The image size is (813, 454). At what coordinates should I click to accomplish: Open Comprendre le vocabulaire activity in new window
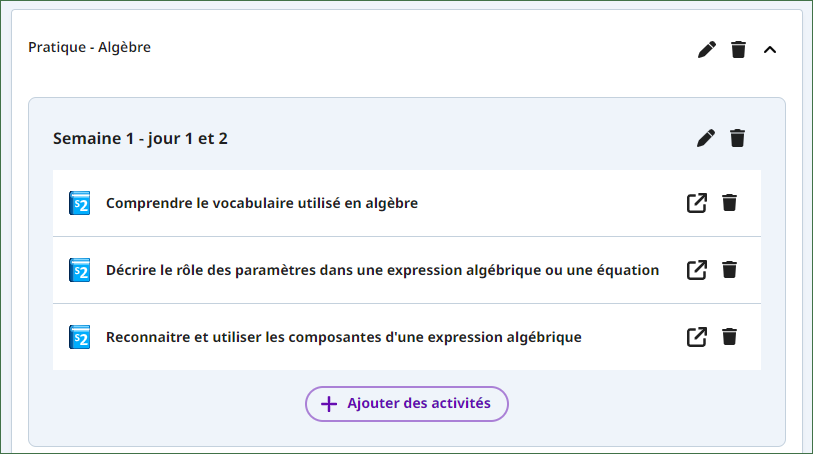[x=697, y=203]
